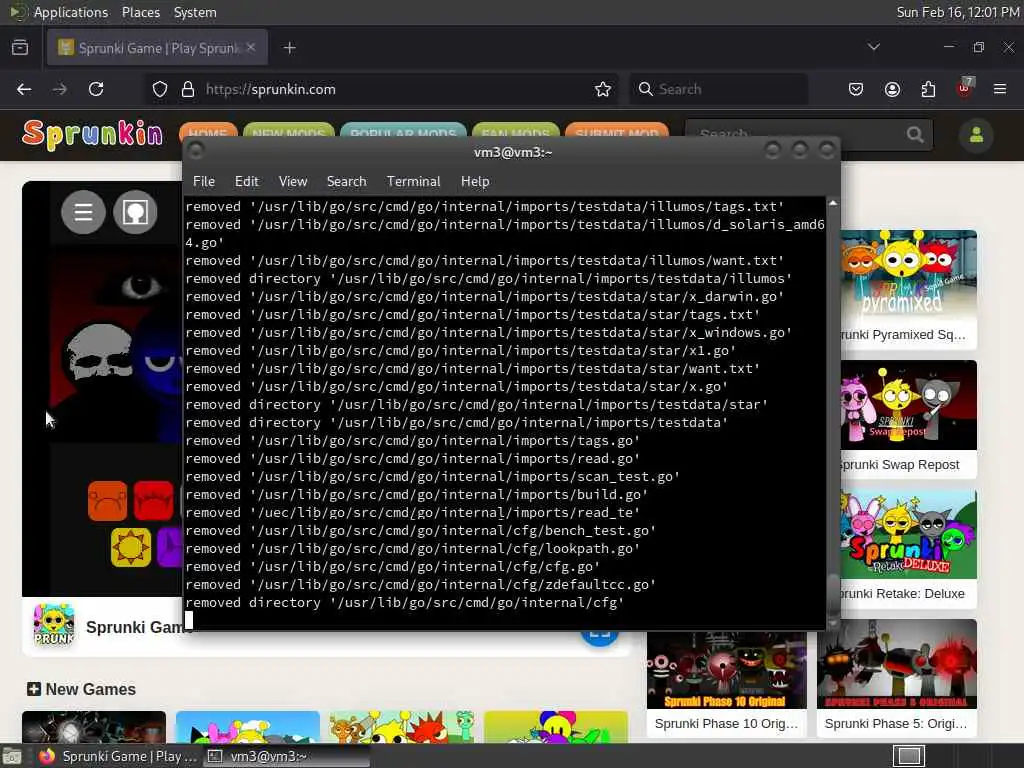The height and width of the screenshot is (768, 1024).
Task: Select the red character tile in game
Action: click(x=153, y=501)
